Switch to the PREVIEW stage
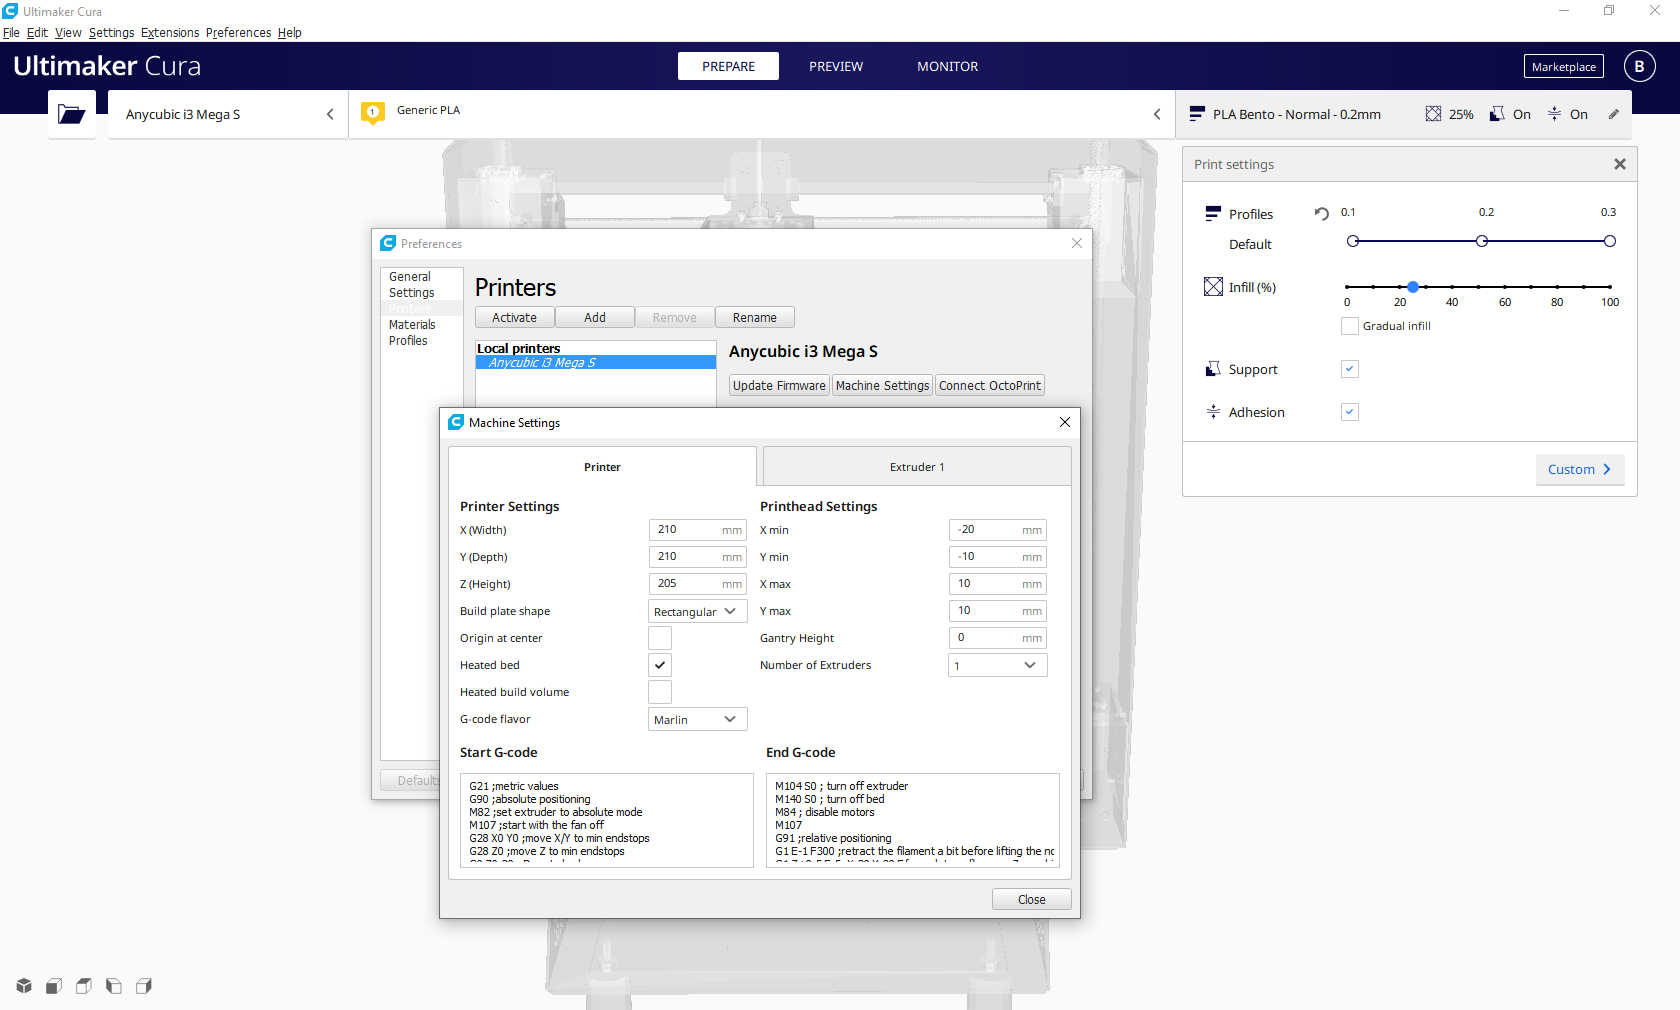1680x1010 pixels. tap(836, 66)
